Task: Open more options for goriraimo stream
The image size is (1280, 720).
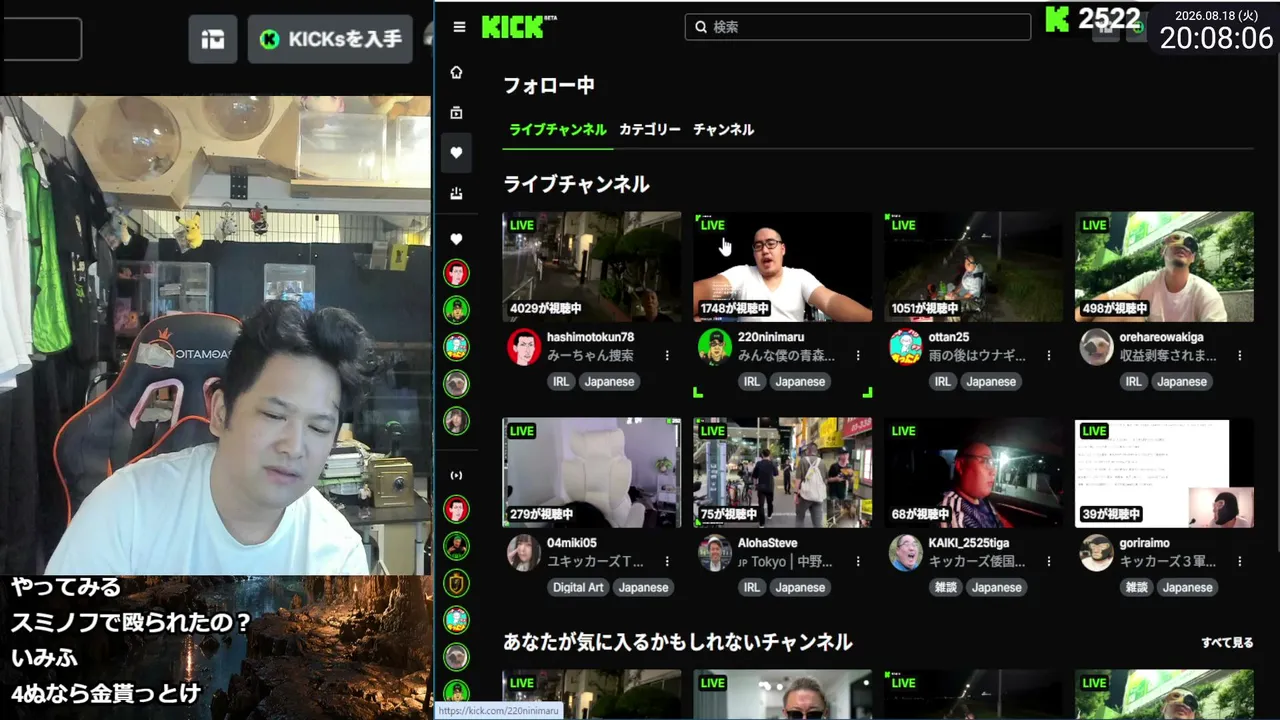Action: [1240, 561]
